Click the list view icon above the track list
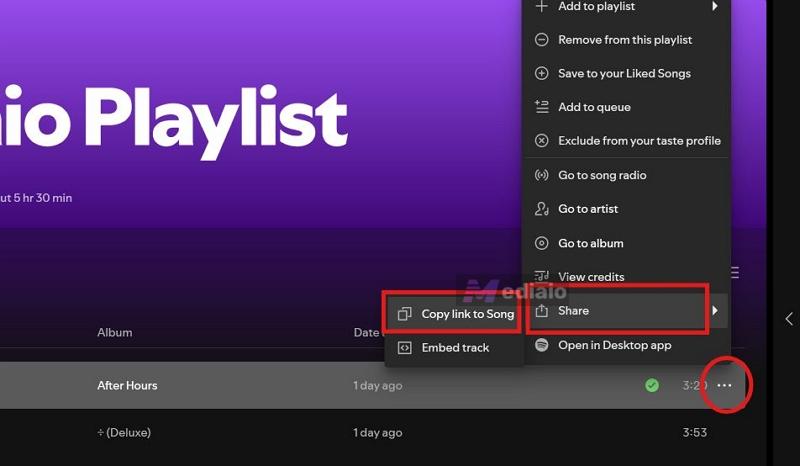Image resolution: width=800 pixels, height=466 pixels. [x=735, y=273]
